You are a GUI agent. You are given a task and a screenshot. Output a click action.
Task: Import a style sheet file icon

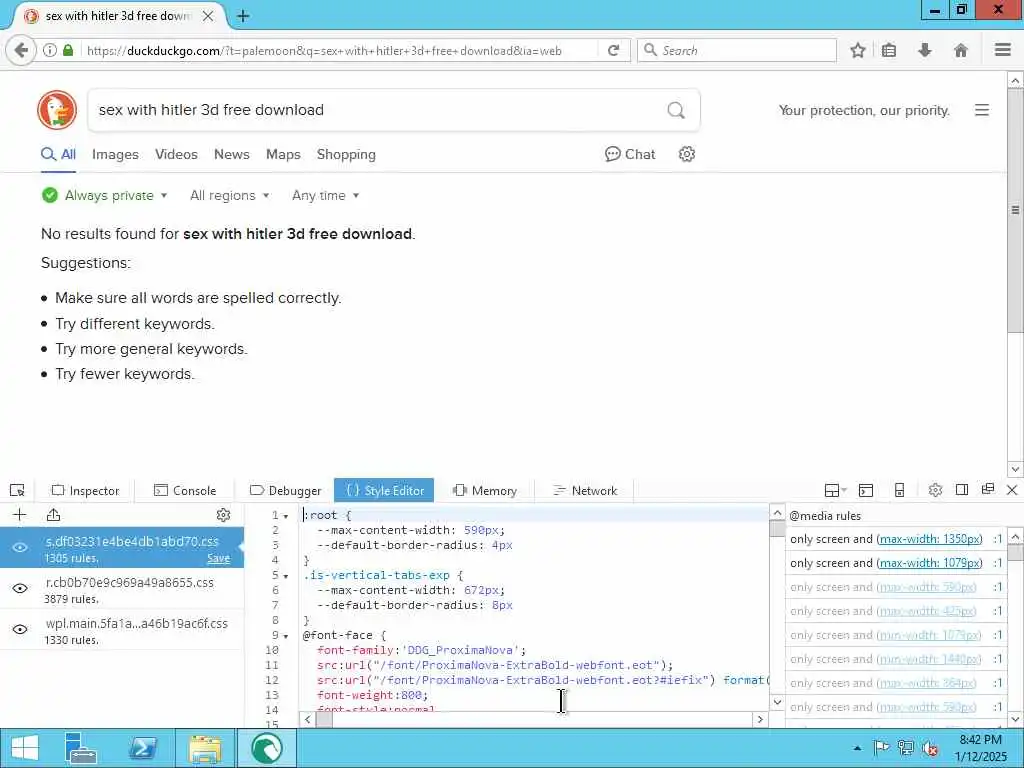(54, 515)
